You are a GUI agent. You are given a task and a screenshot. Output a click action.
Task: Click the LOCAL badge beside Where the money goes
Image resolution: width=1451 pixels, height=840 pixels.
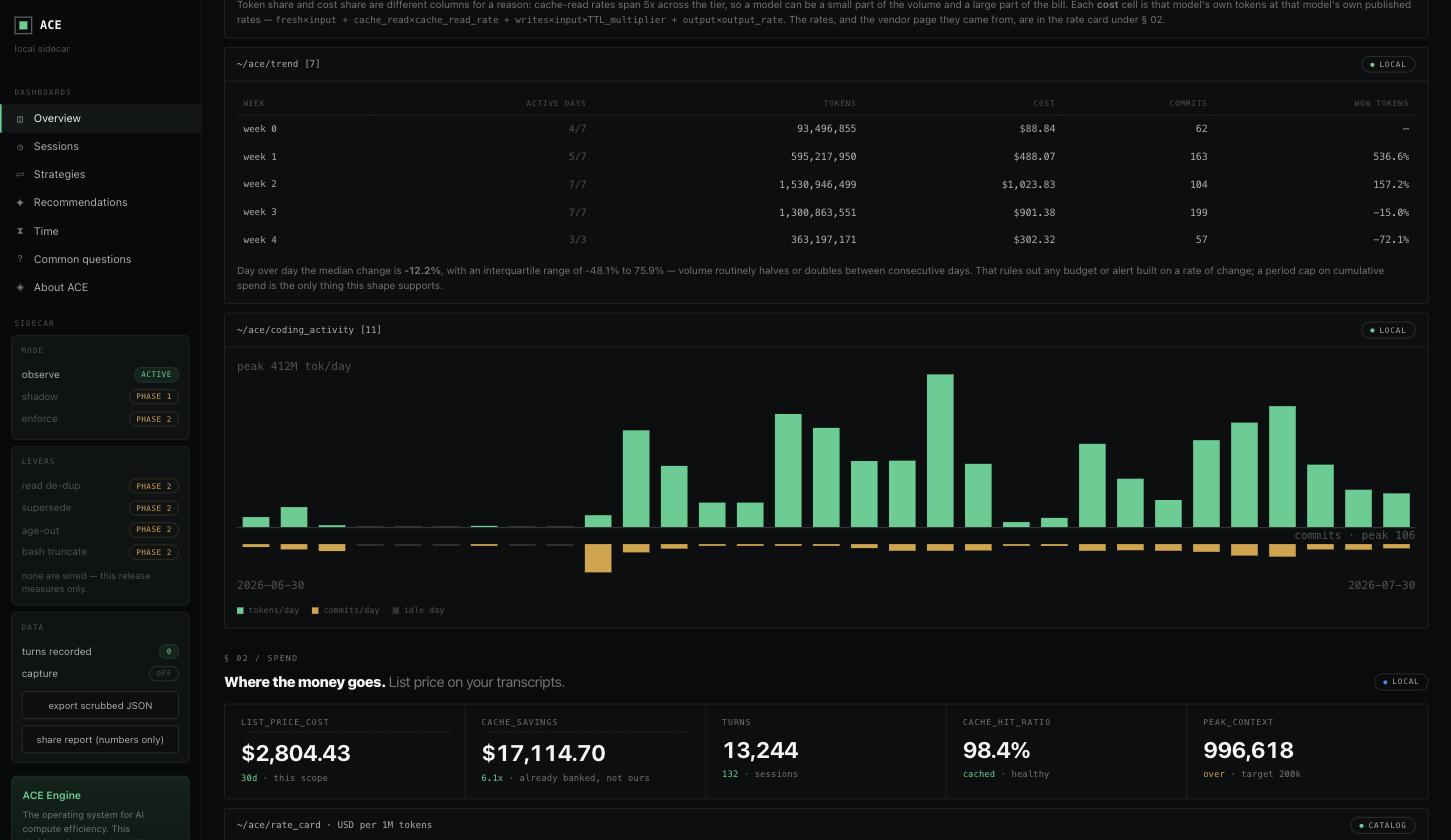coord(1401,682)
